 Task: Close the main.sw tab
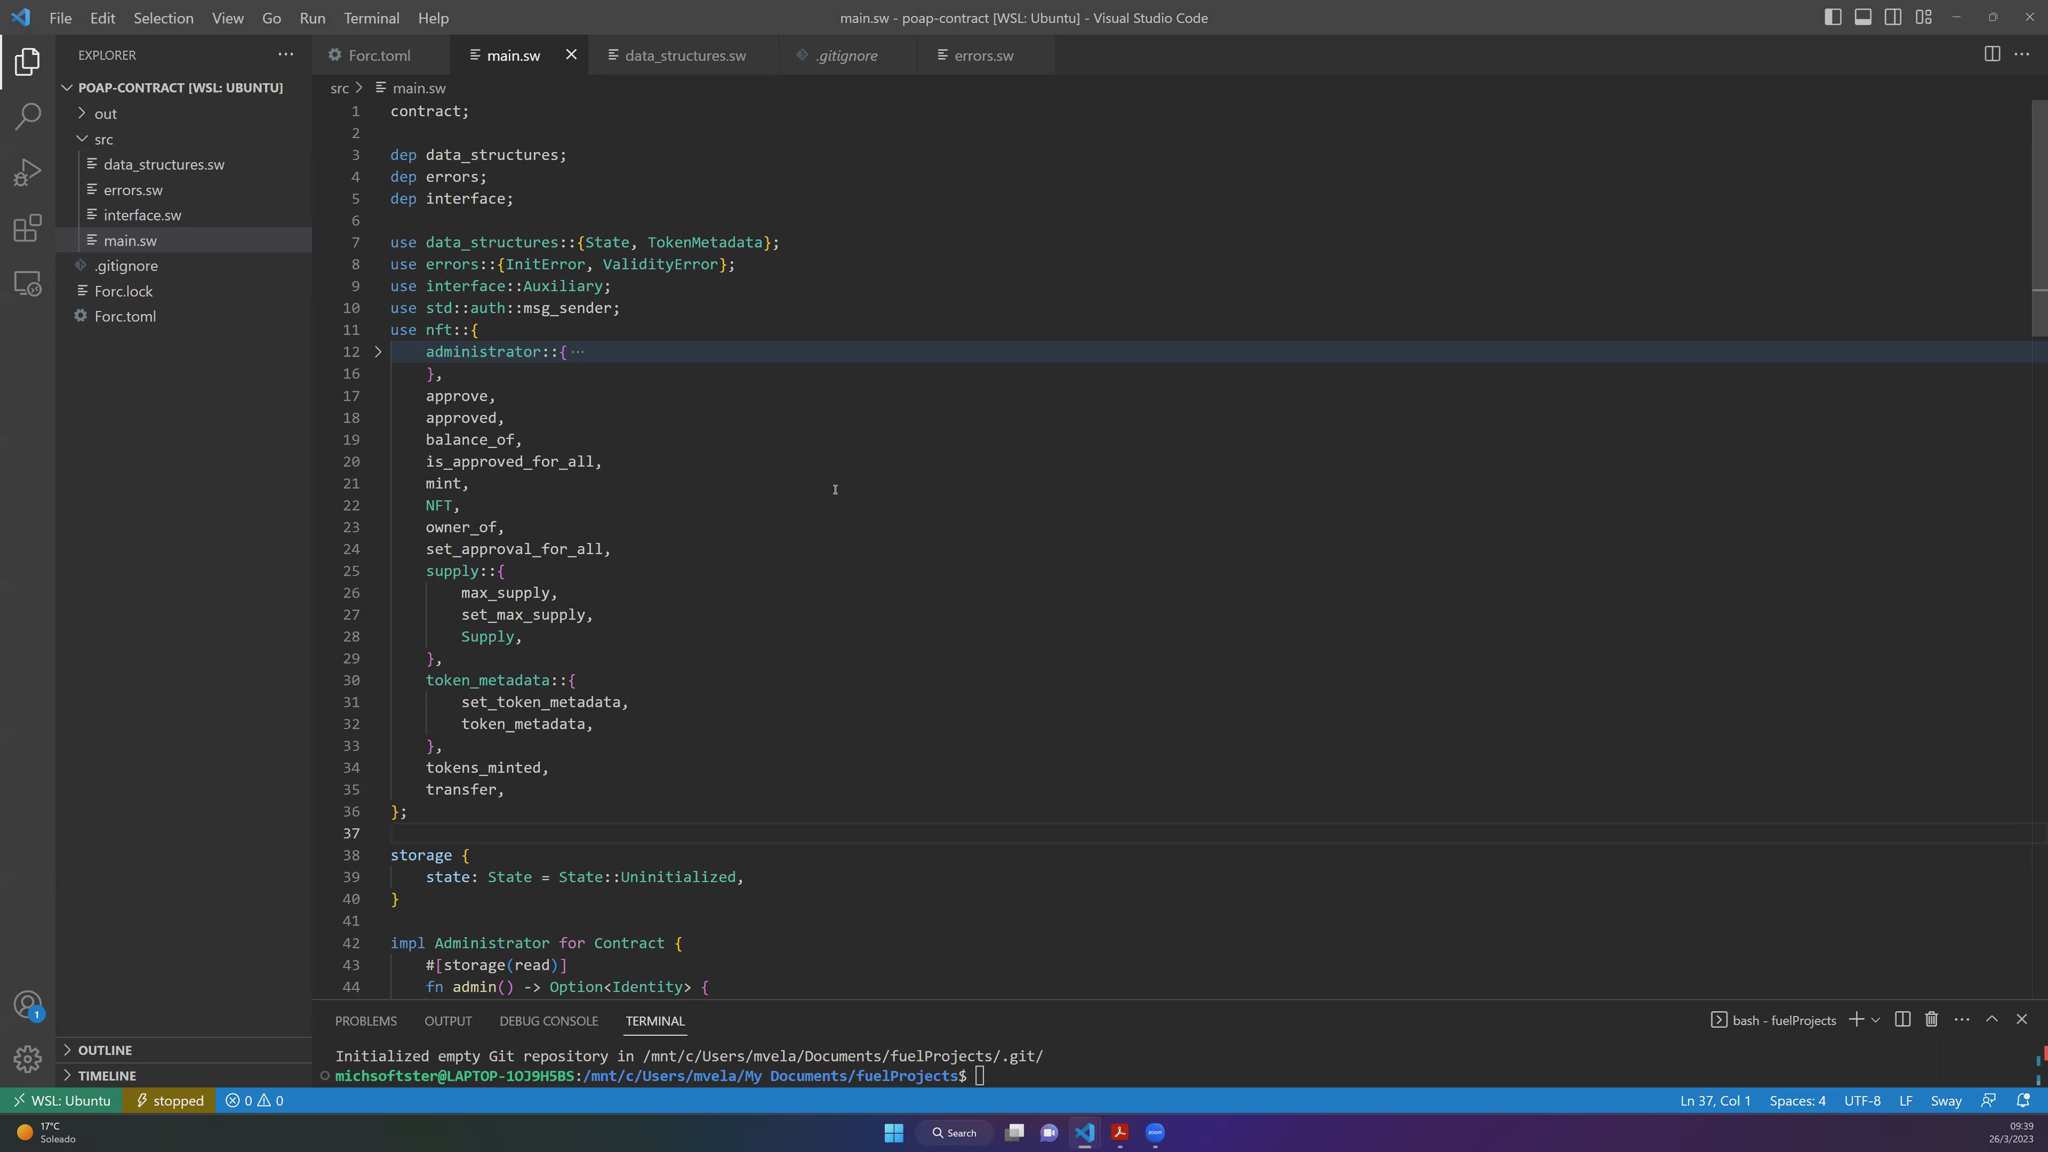(x=571, y=54)
